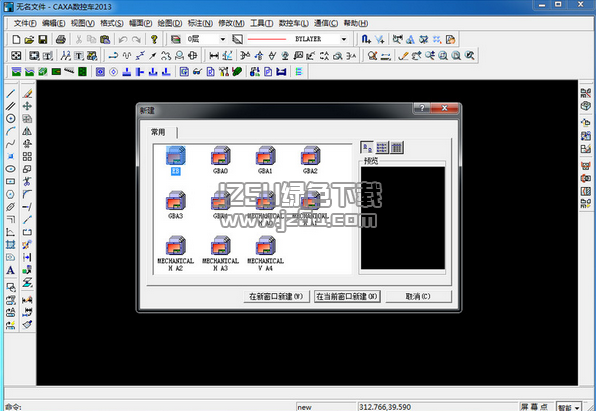
Task: Select the Circle drawing tool
Action: pyautogui.click(x=11, y=118)
